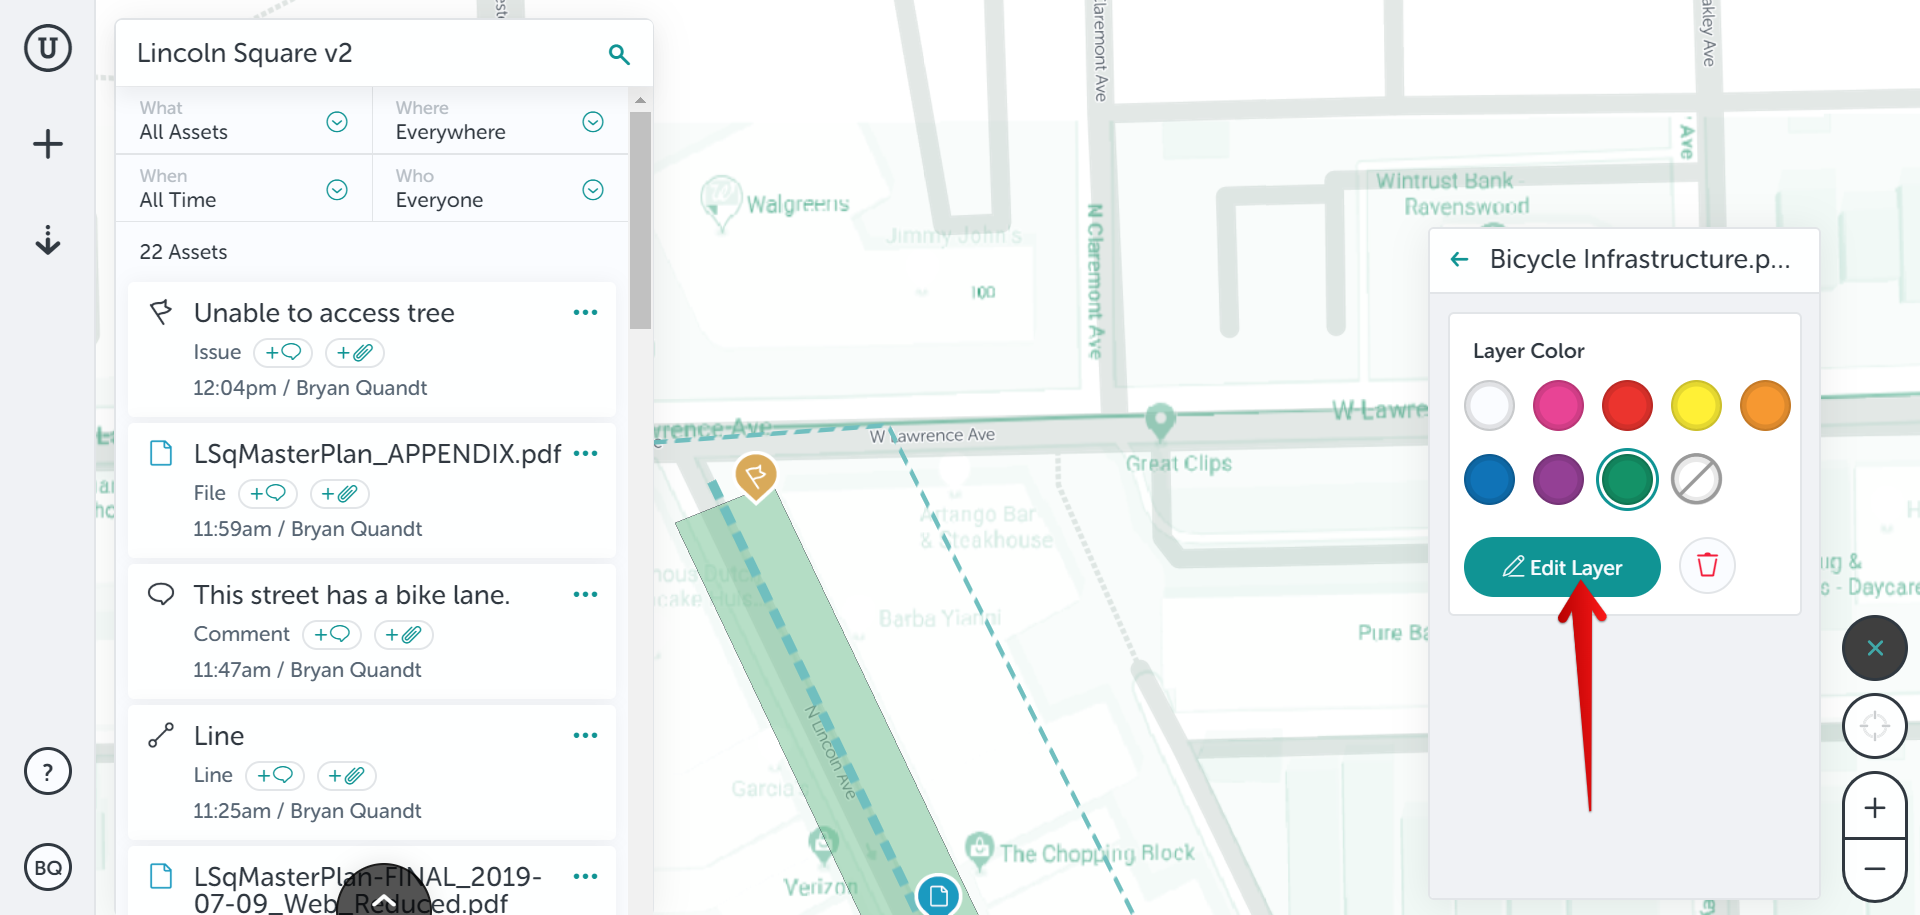Image resolution: width=1920 pixels, height=915 pixels.
Task: Click the blue file marker on map
Action: pos(938,895)
